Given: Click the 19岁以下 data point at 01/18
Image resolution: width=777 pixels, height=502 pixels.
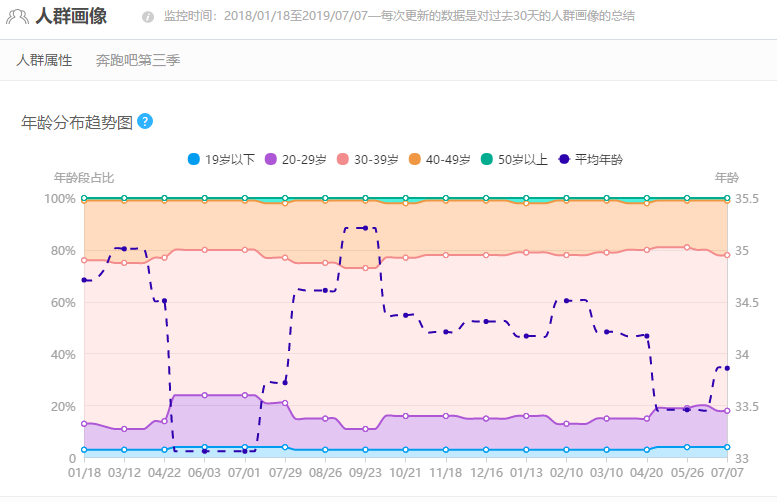Looking at the screenshot, I should pos(84,449).
